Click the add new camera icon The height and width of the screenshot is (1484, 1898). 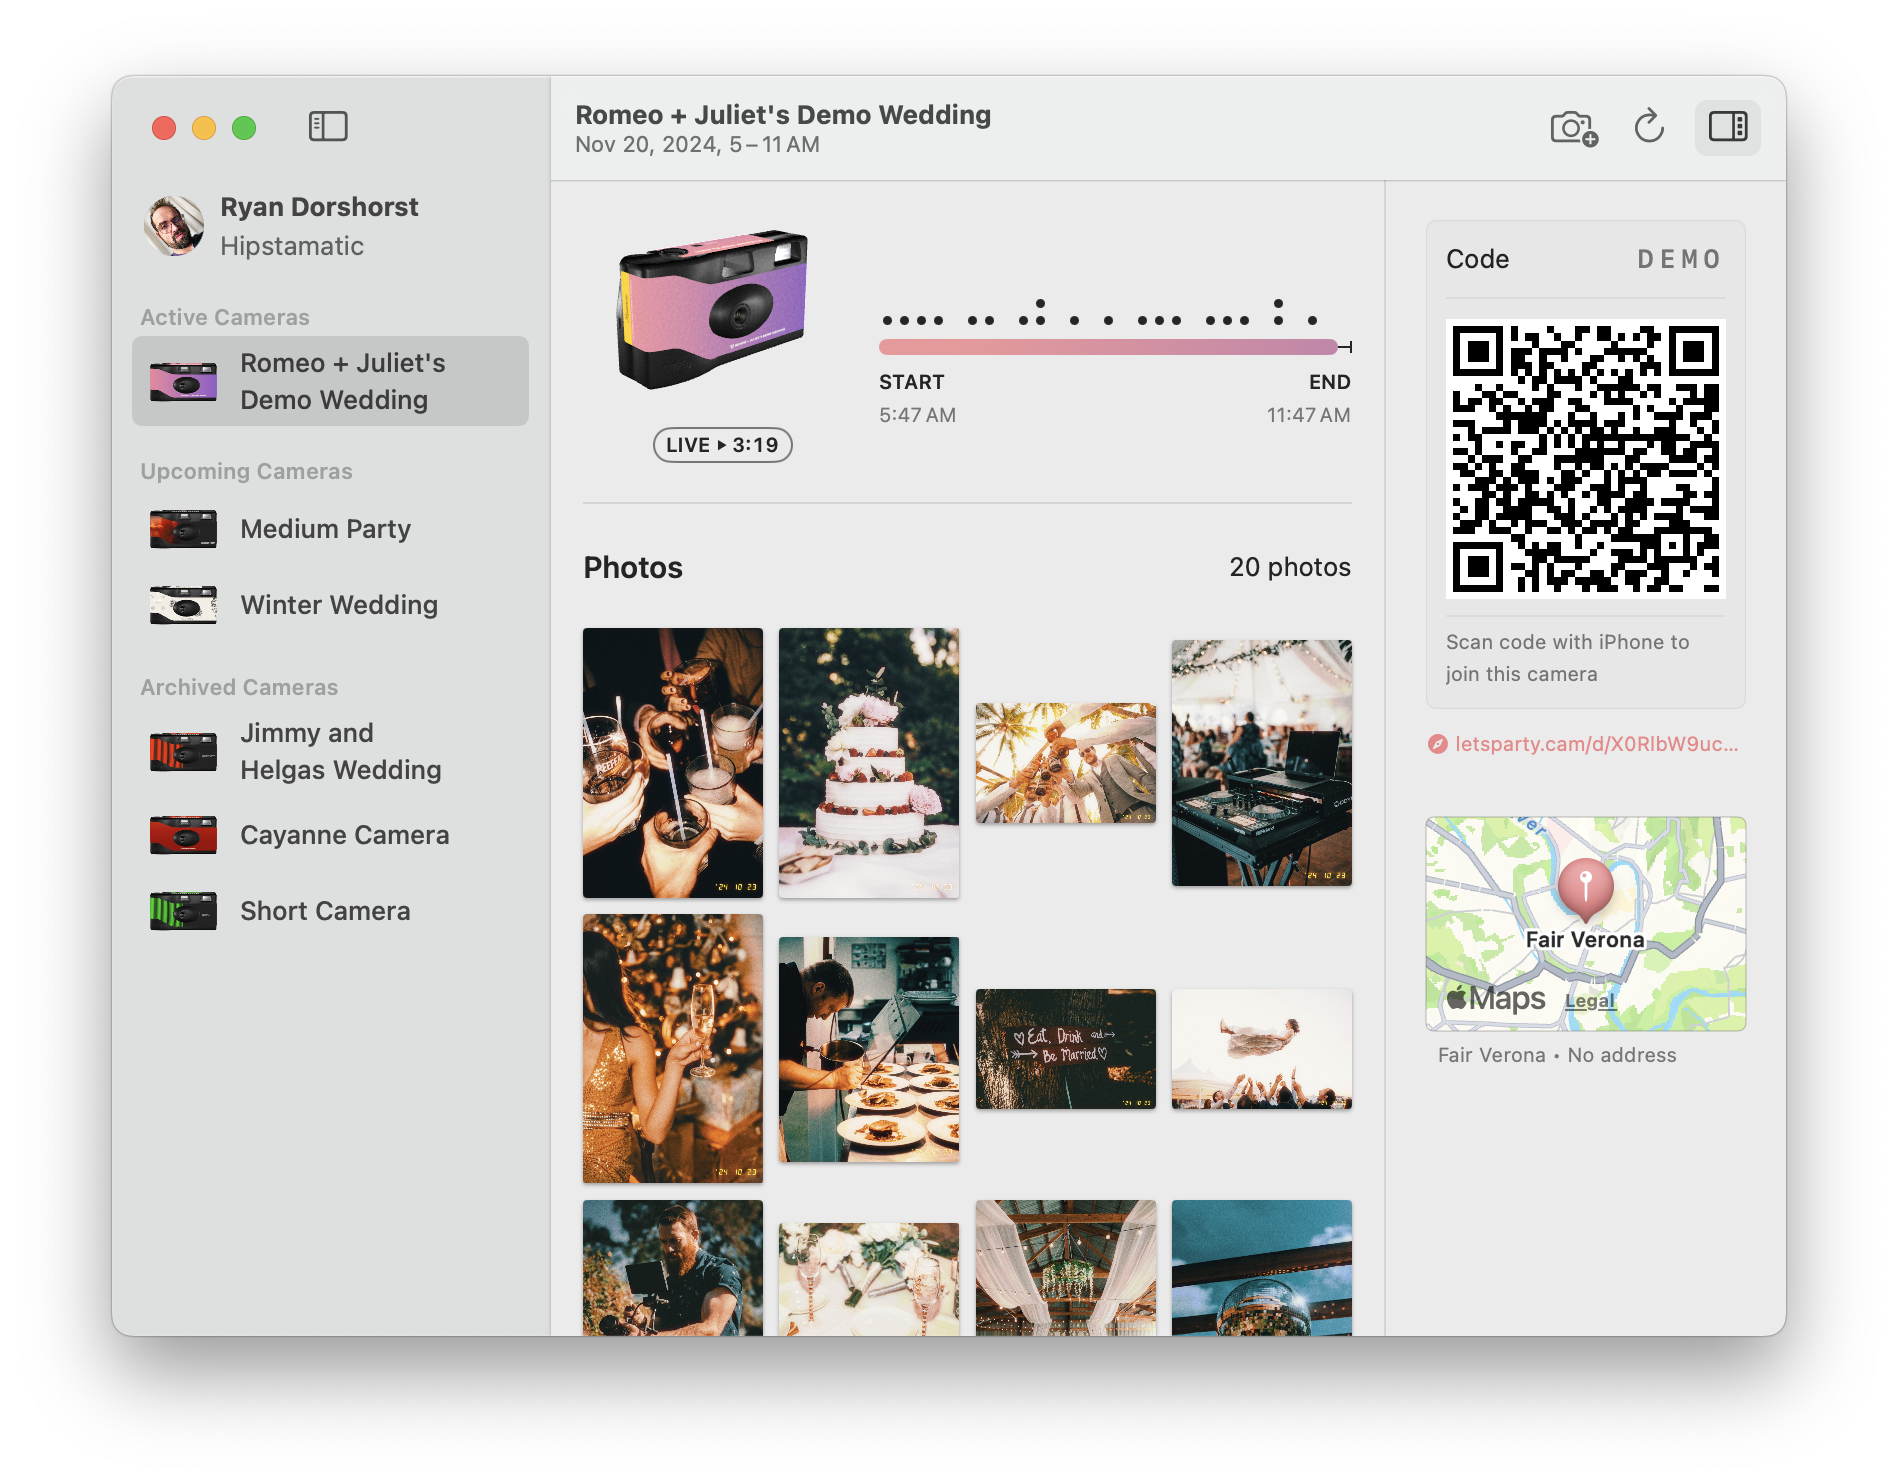pos(1573,128)
